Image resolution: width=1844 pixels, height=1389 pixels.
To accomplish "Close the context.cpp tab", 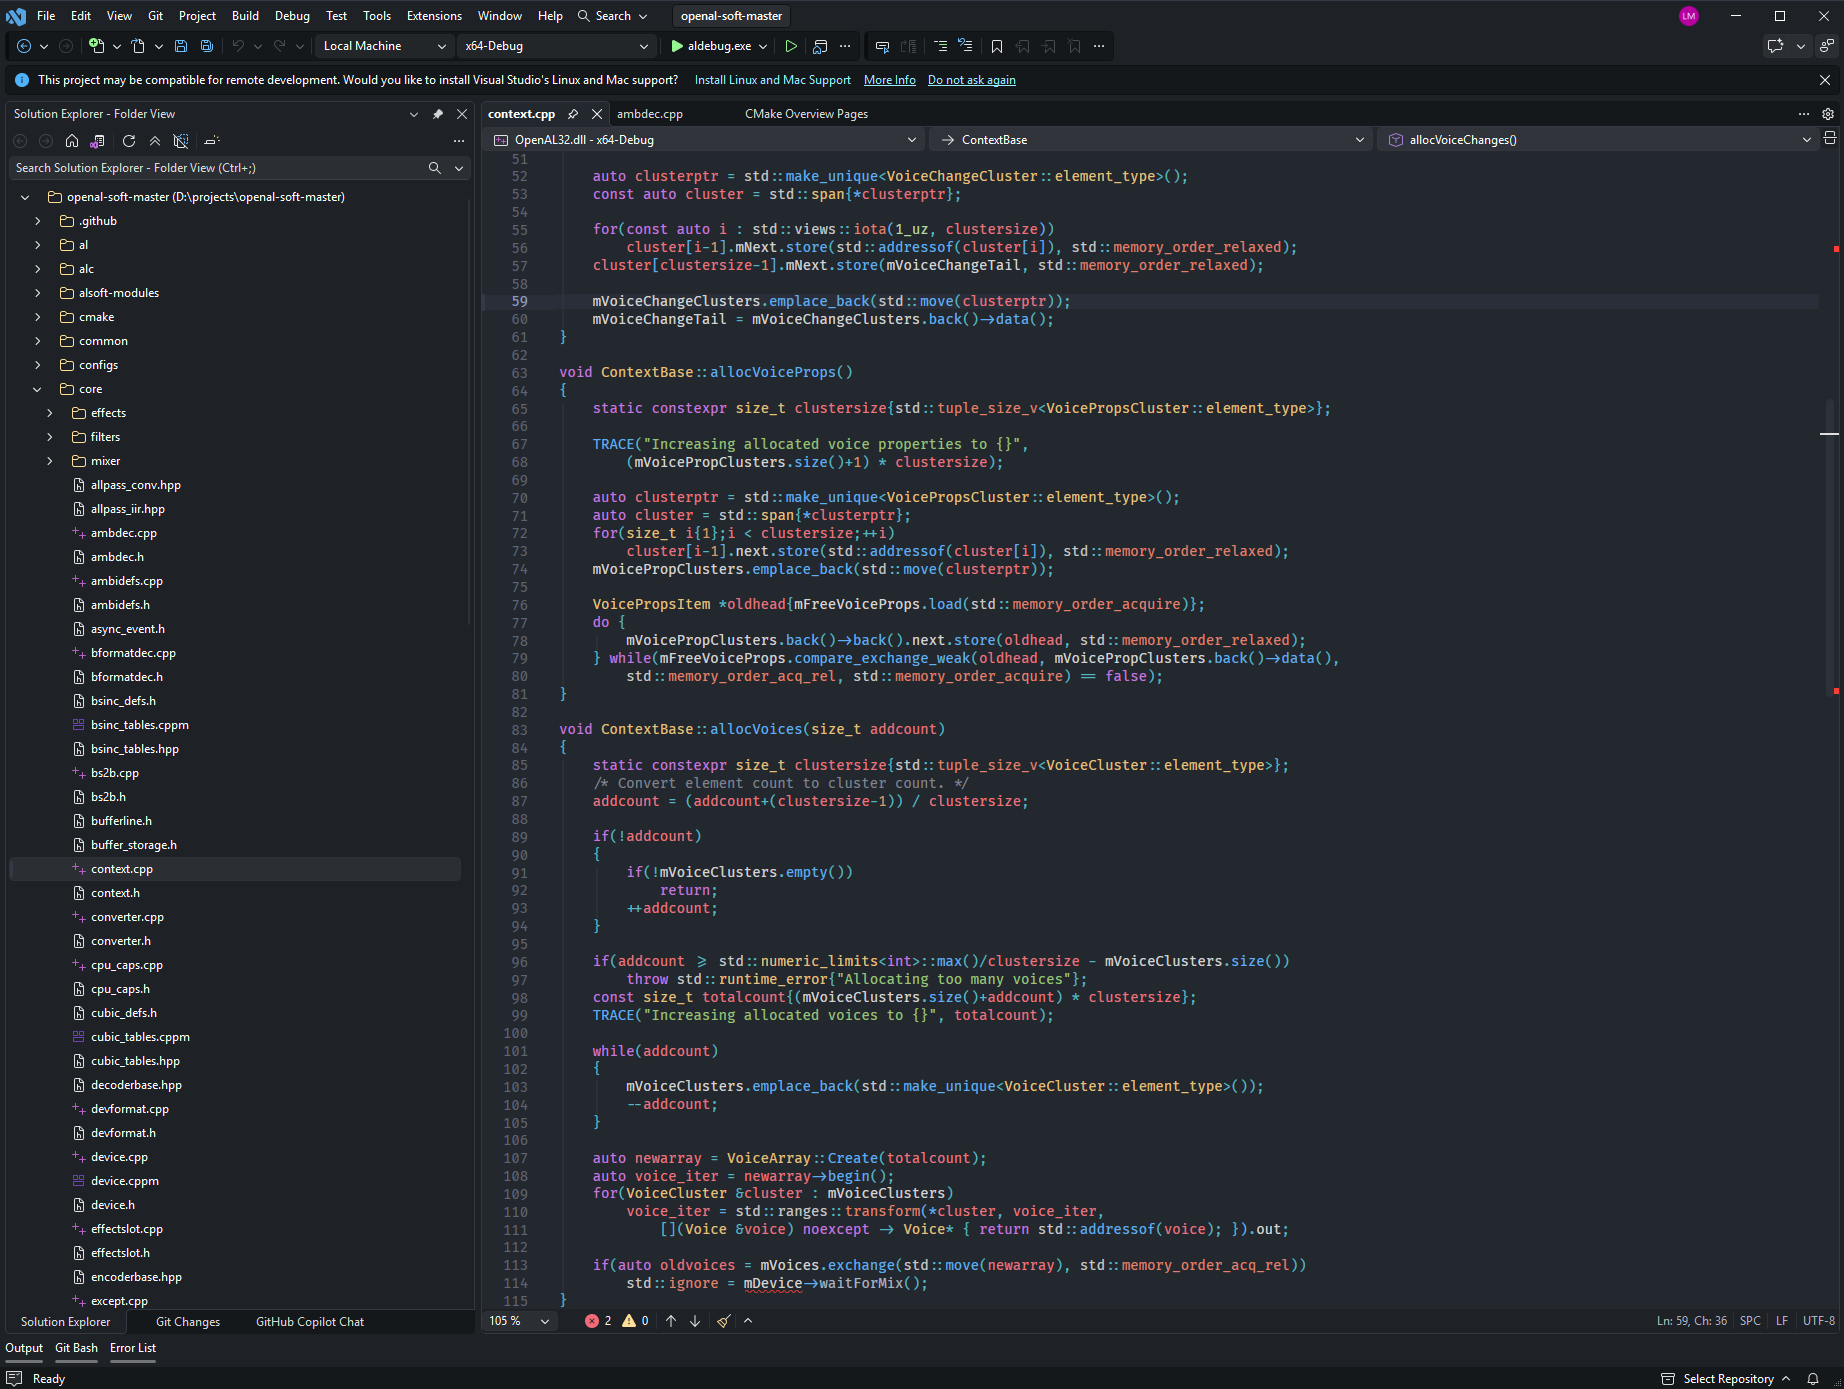I will [597, 114].
